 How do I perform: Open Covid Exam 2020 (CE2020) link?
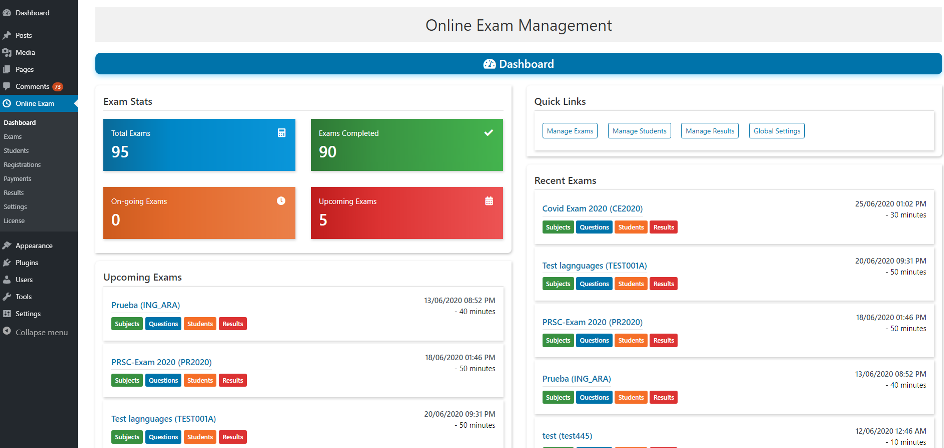tap(592, 209)
